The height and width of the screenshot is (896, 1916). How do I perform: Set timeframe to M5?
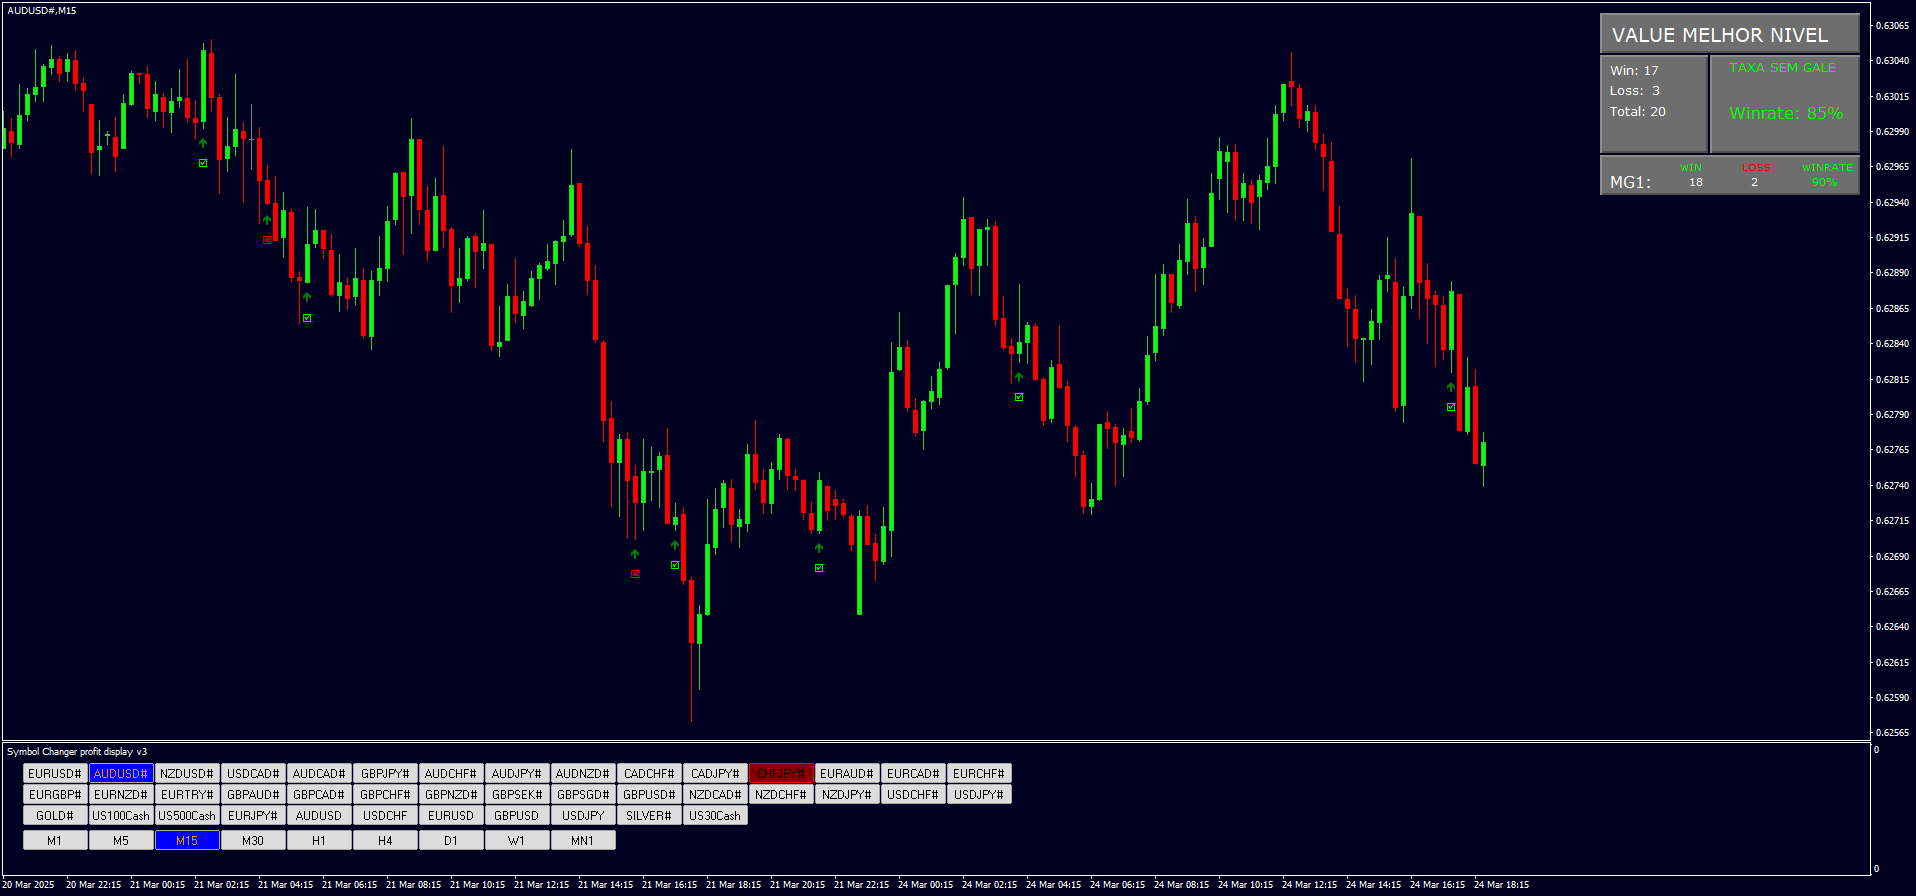[x=120, y=841]
